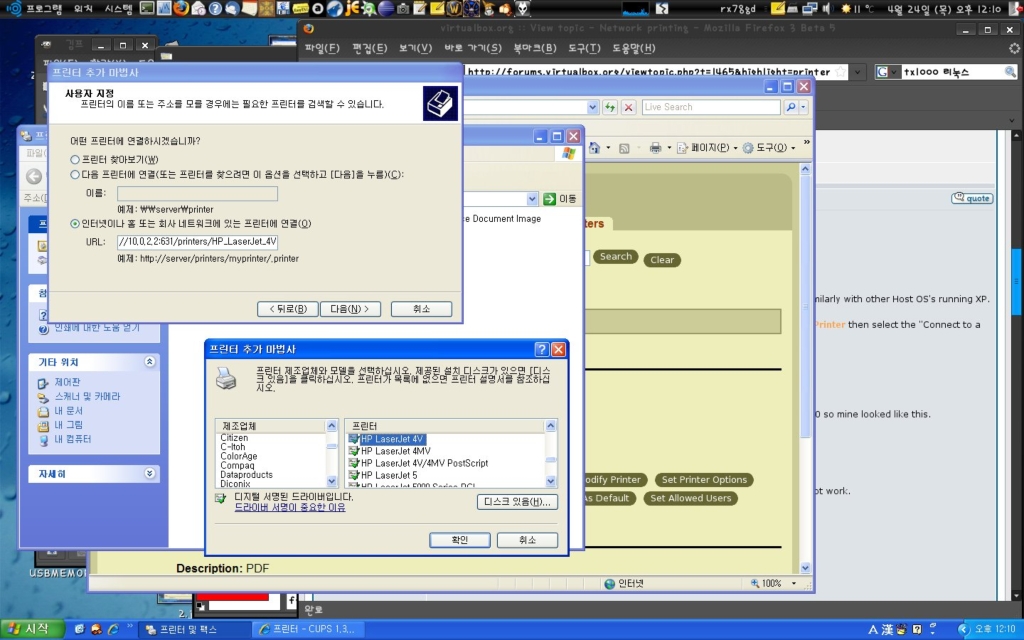Click the XP '시작' Start button
1024x640 pixels.
click(x=32, y=630)
